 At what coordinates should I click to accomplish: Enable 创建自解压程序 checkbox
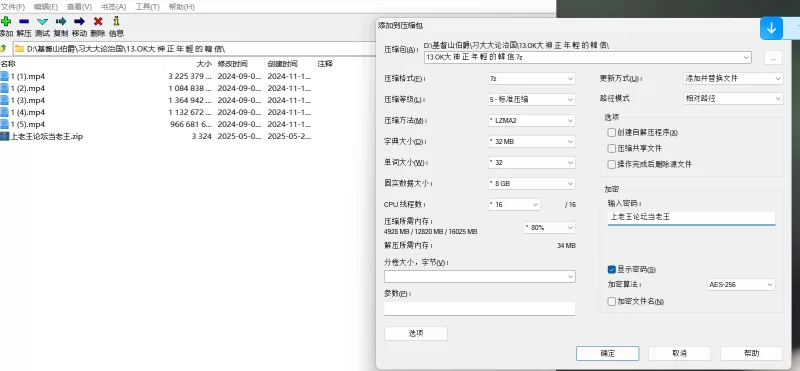(612, 133)
